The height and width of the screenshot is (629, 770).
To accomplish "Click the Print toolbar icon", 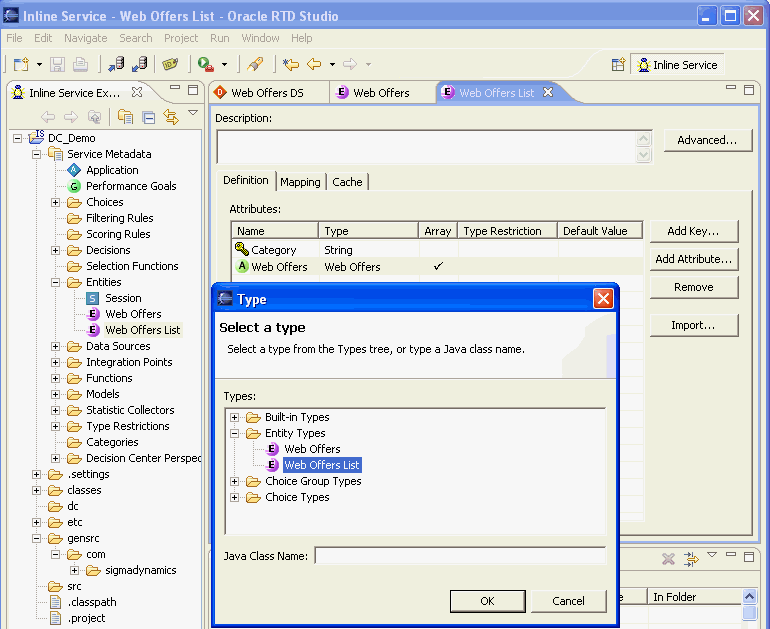I will [x=81, y=64].
